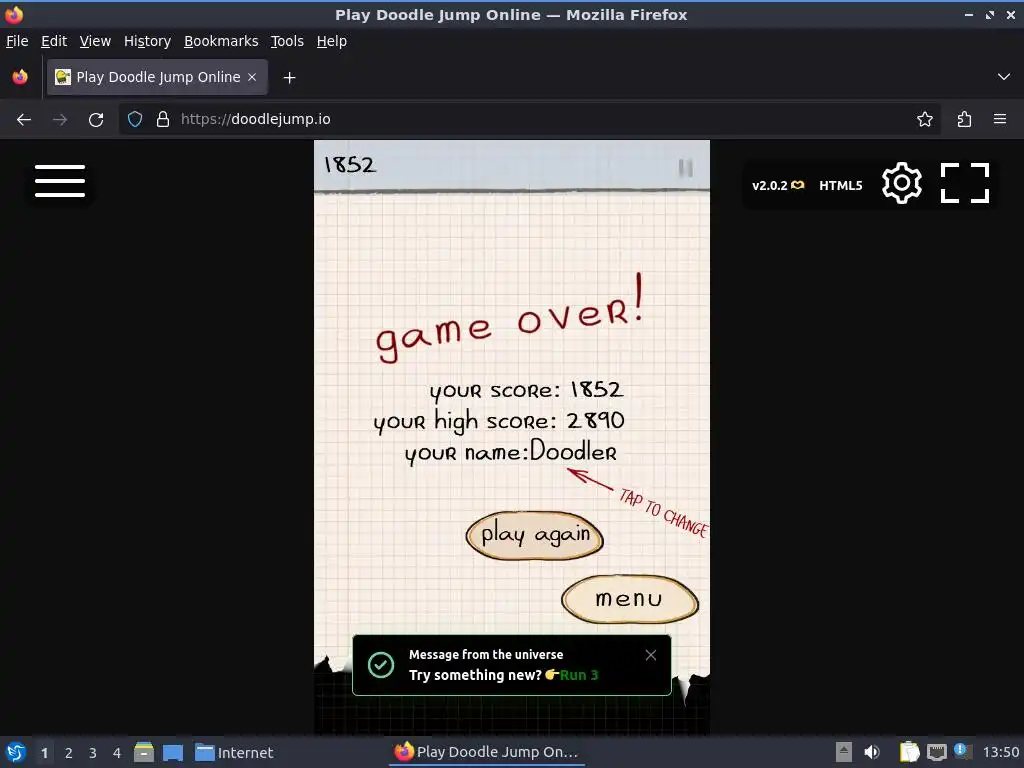Click the site security padlock icon
1024x768 pixels.
coord(163,120)
